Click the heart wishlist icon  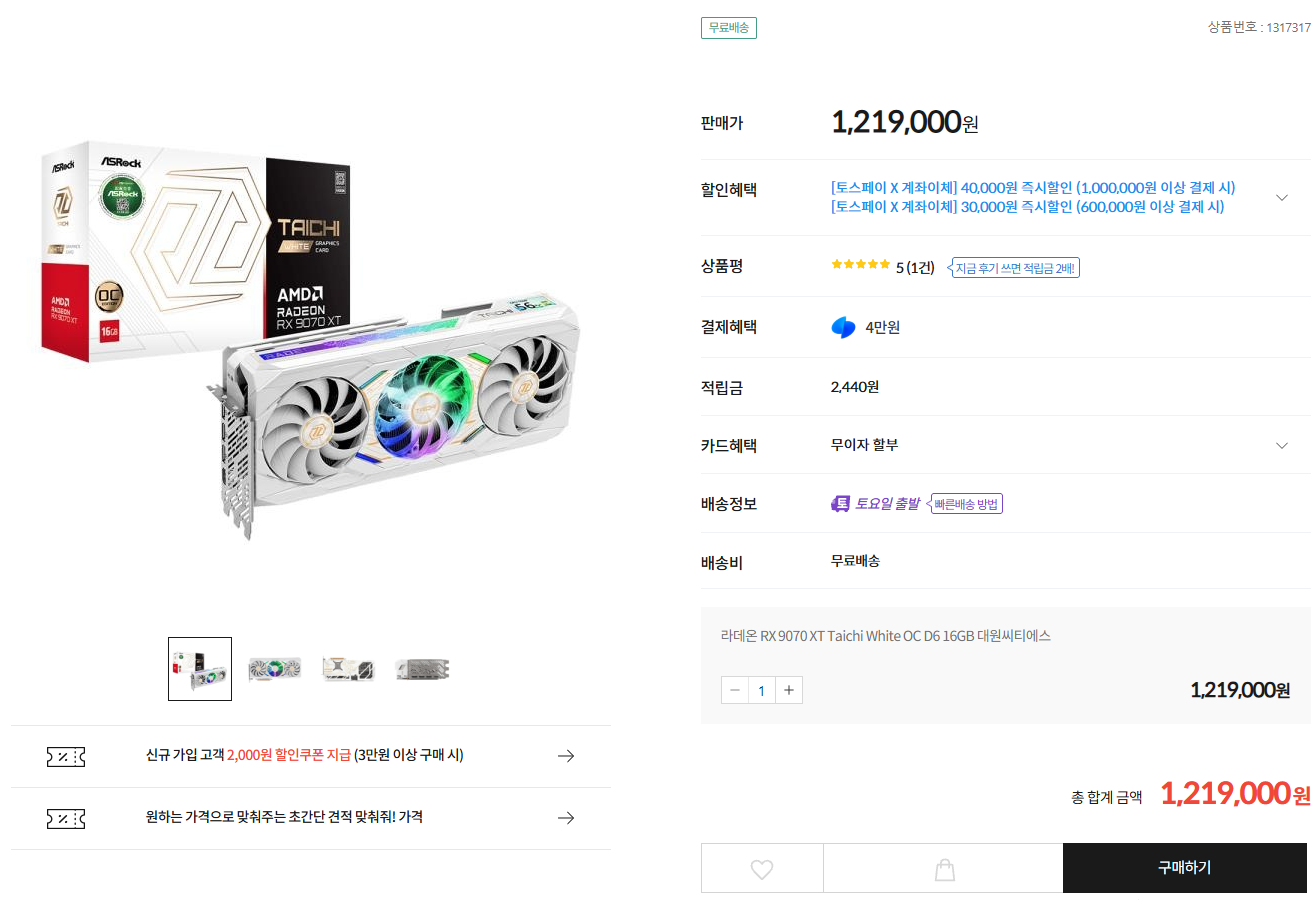point(762,867)
